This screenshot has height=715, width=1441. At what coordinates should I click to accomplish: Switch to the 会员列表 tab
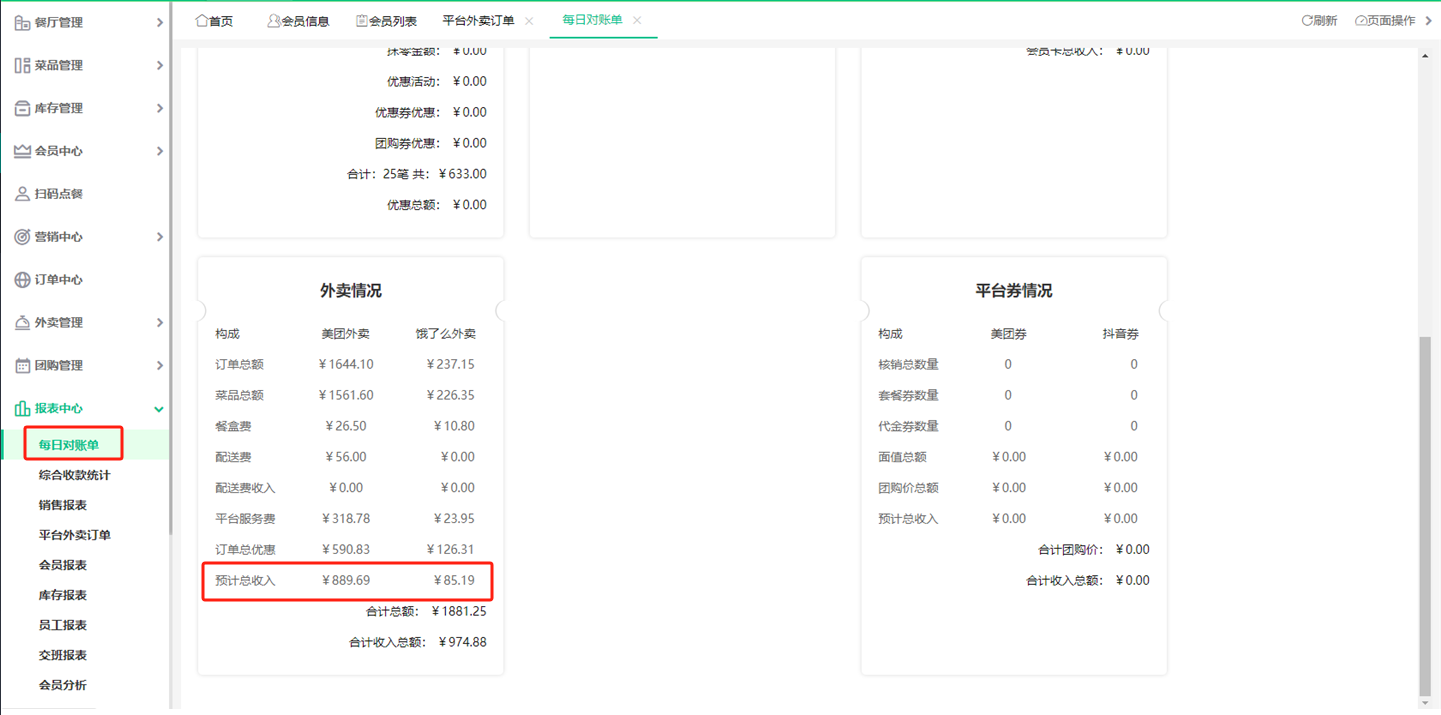[387, 19]
